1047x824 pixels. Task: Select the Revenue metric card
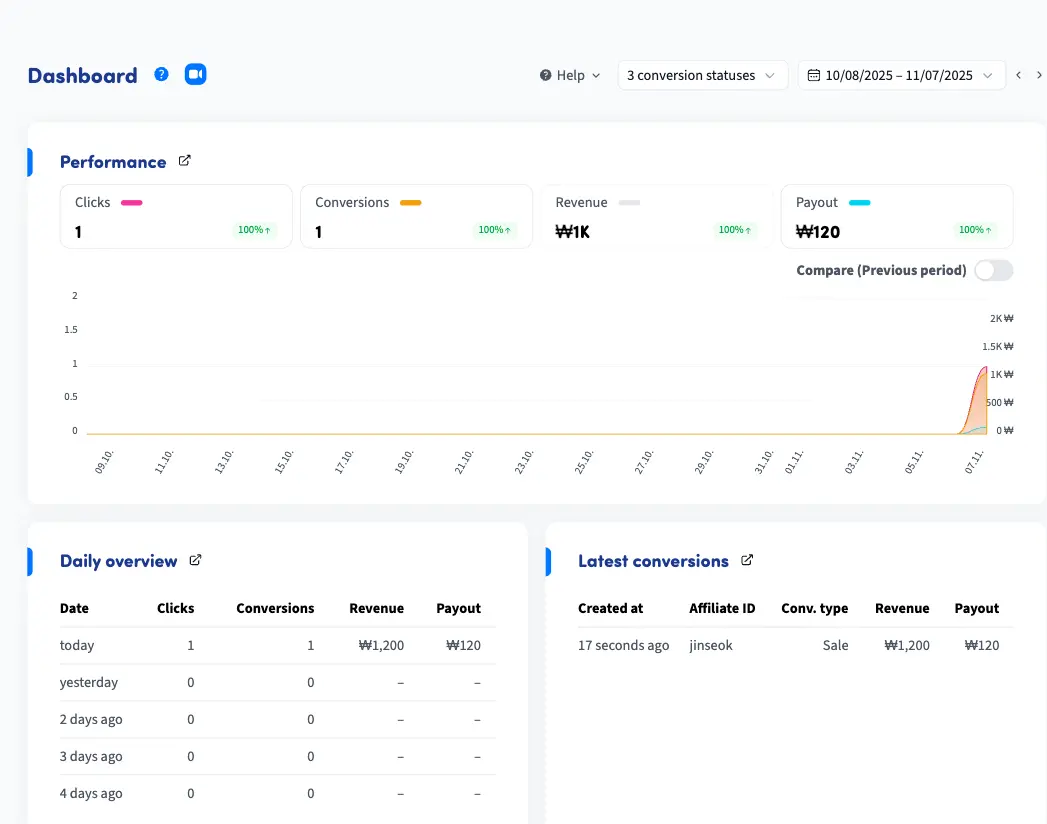click(x=656, y=216)
